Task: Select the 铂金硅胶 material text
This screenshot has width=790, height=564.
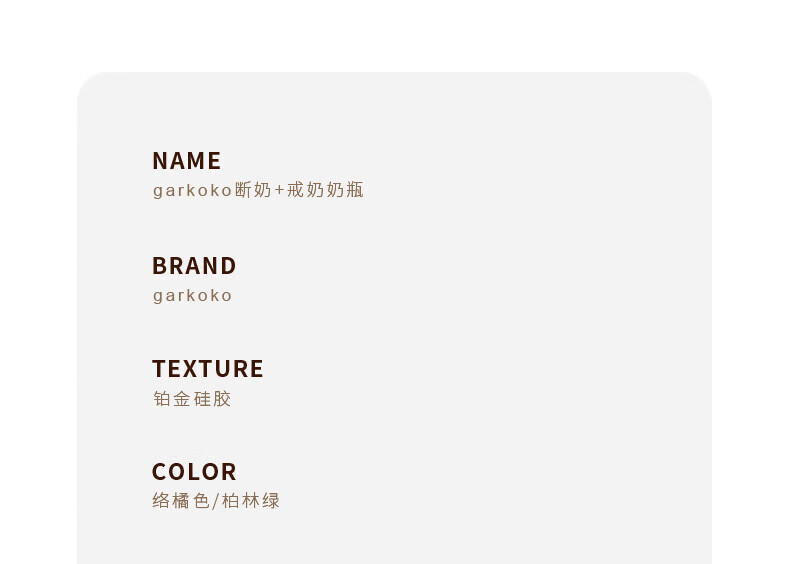Action: tap(192, 399)
